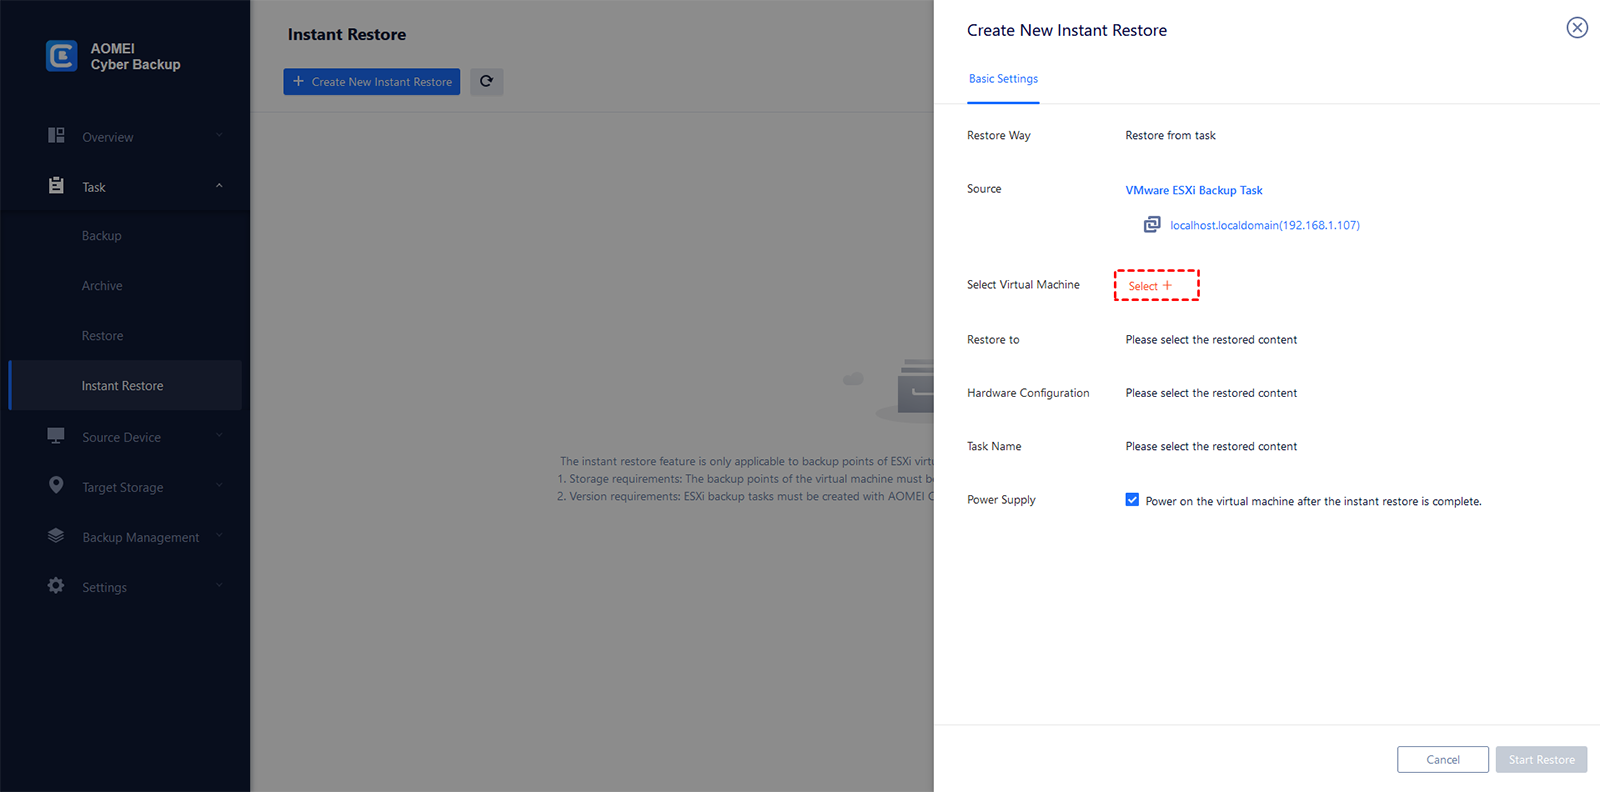Expand the Overview menu chevron
The height and width of the screenshot is (792, 1600).
tap(219, 136)
